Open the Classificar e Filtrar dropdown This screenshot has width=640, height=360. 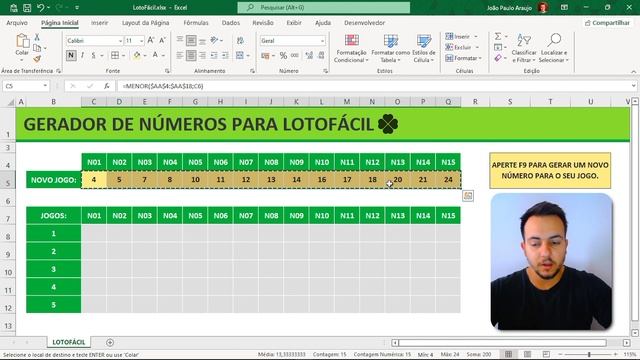coord(524,49)
